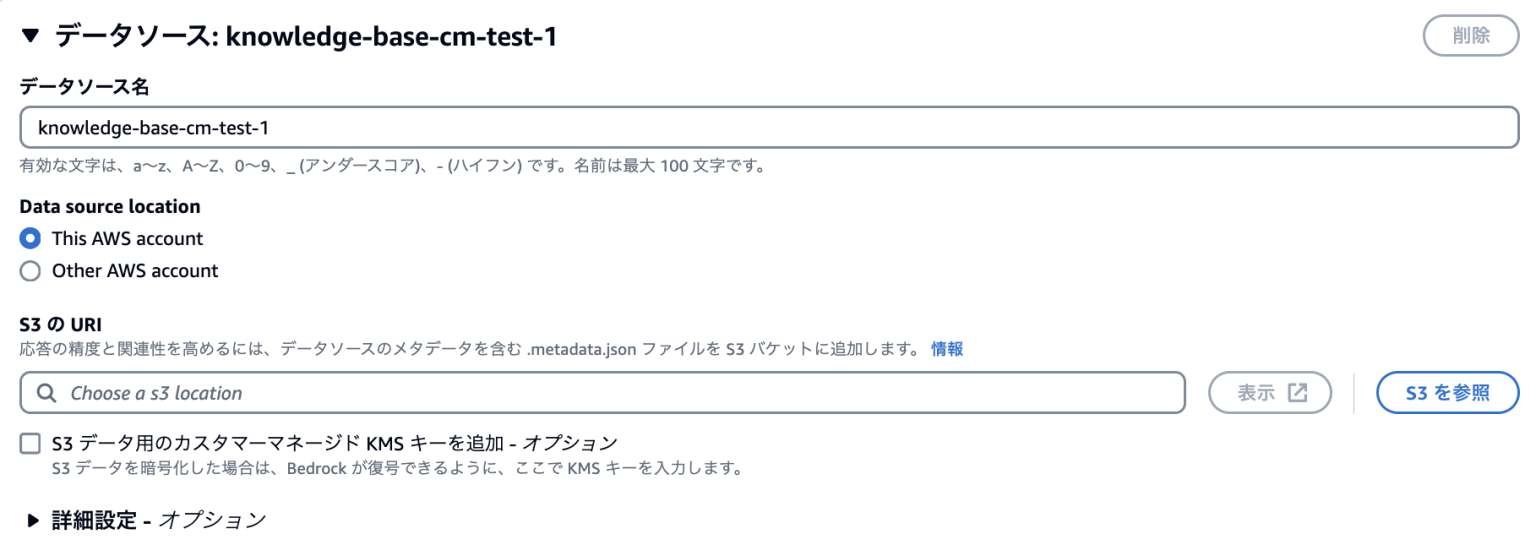Click the Data source location heading
This screenshot has height=556, width=1536.
coord(110,207)
